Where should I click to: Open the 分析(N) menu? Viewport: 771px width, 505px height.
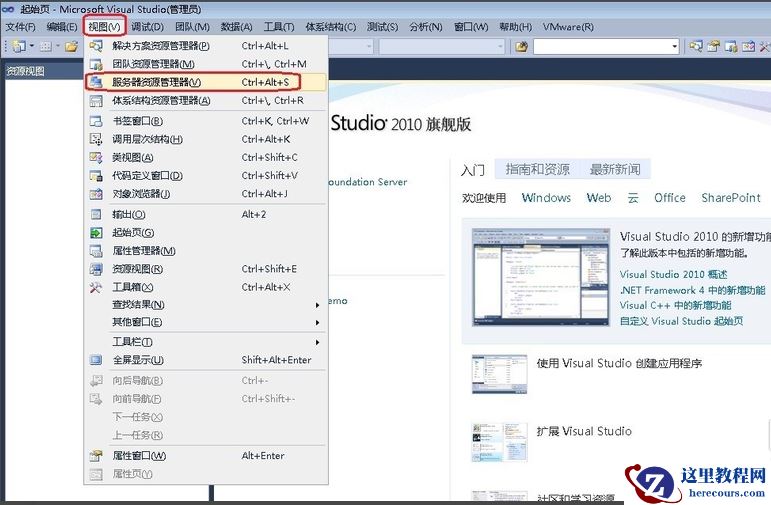click(x=426, y=27)
